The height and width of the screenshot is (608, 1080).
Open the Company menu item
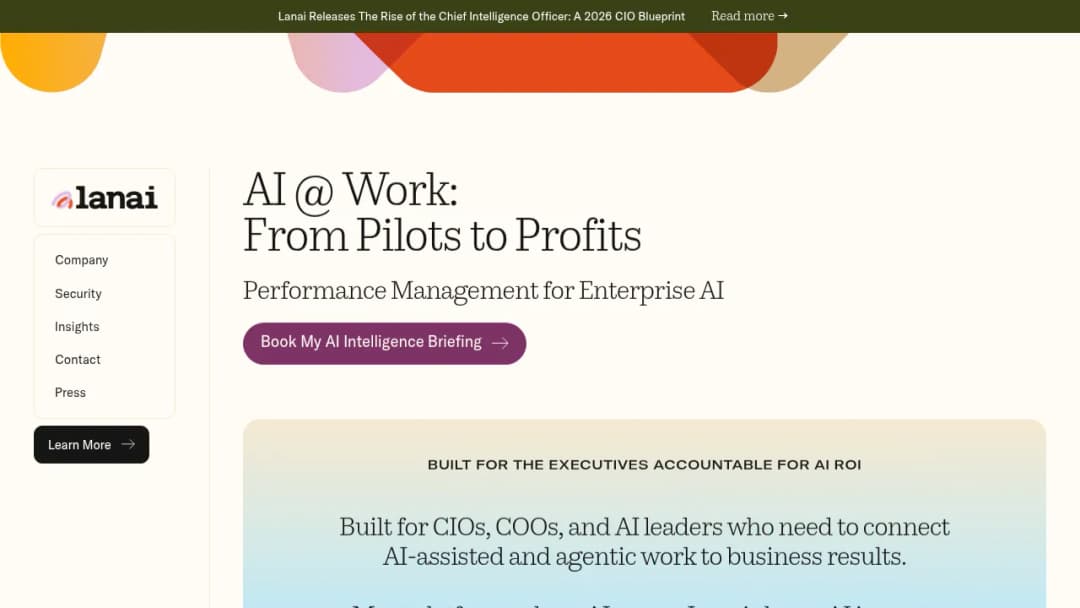pos(81,260)
